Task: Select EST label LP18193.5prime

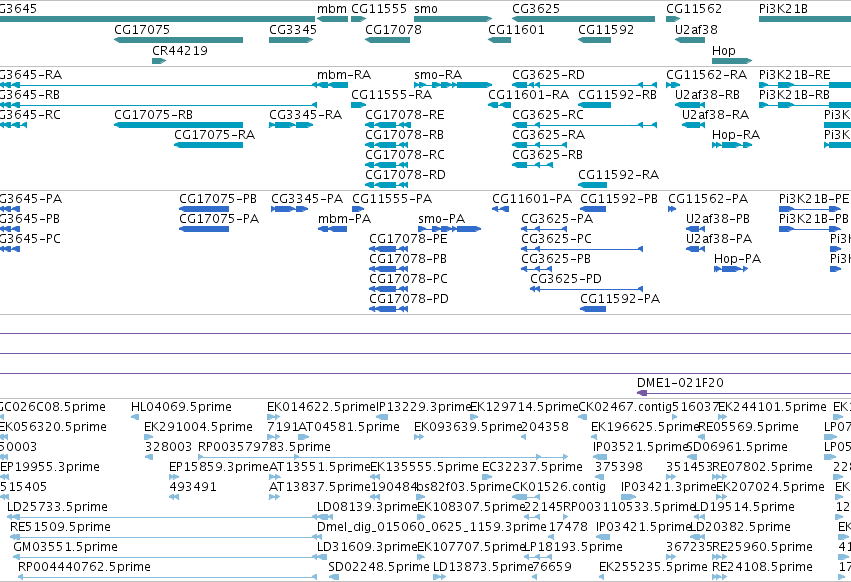Action: pos(573,547)
